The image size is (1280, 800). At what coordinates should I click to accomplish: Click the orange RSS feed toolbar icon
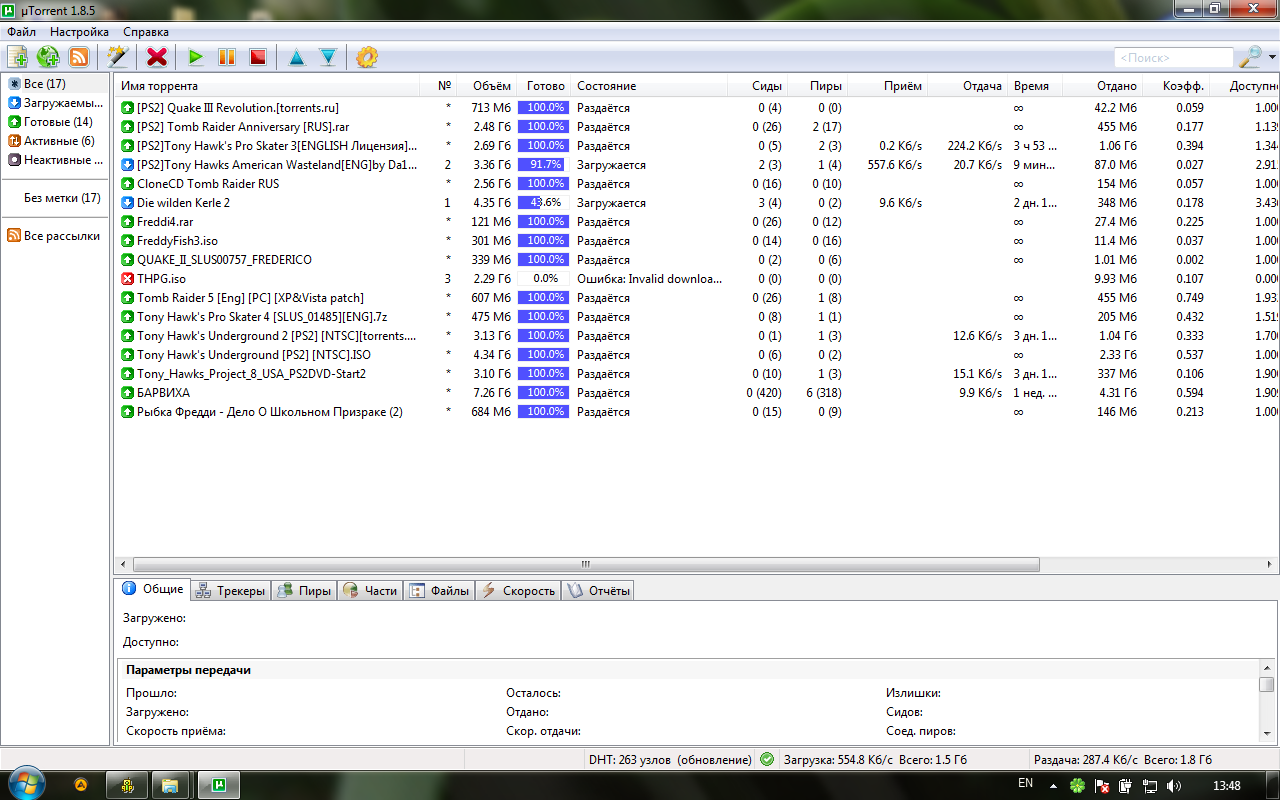78,57
